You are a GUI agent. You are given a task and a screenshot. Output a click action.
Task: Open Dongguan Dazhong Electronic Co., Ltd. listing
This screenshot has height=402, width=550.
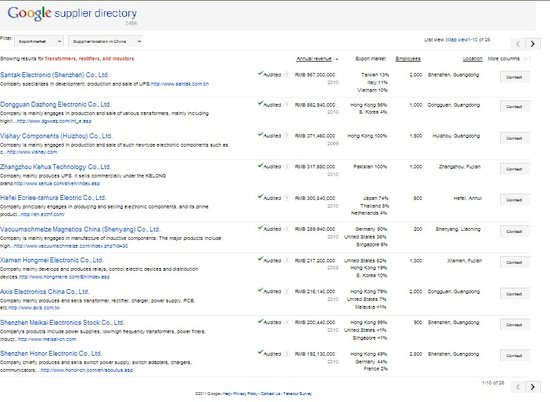pyautogui.click(x=55, y=104)
